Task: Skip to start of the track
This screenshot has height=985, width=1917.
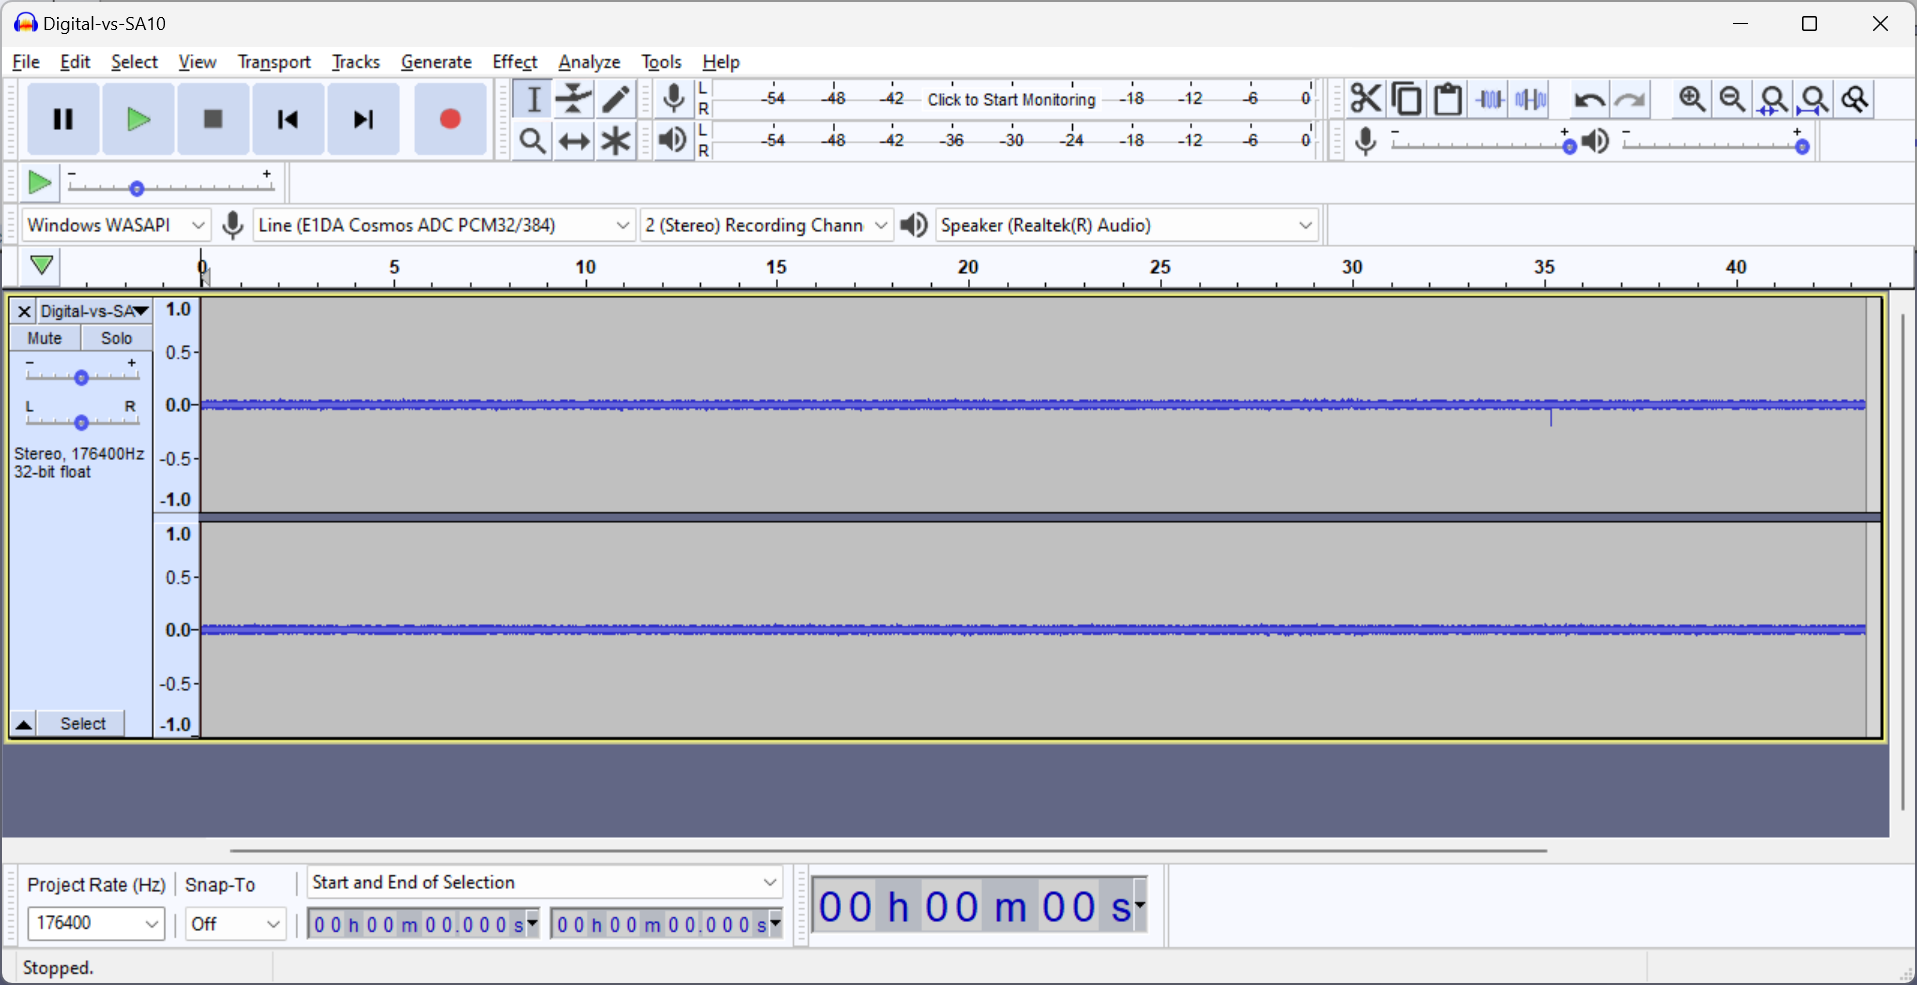Action: [x=288, y=120]
